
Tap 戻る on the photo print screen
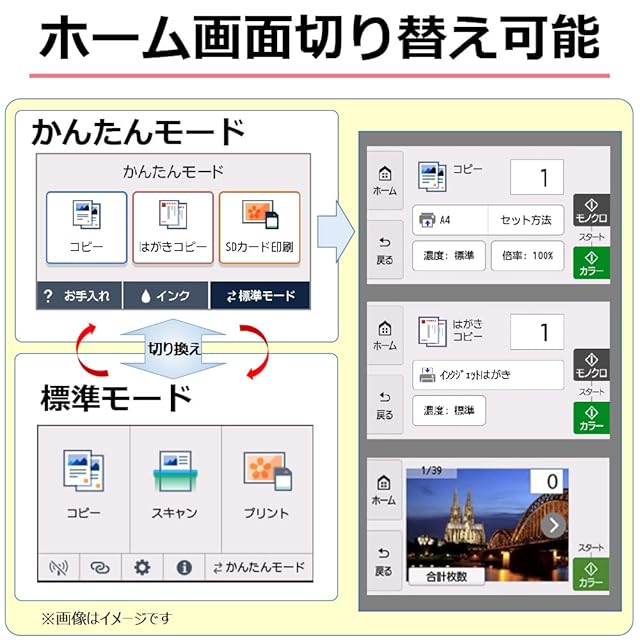click(x=384, y=561)
